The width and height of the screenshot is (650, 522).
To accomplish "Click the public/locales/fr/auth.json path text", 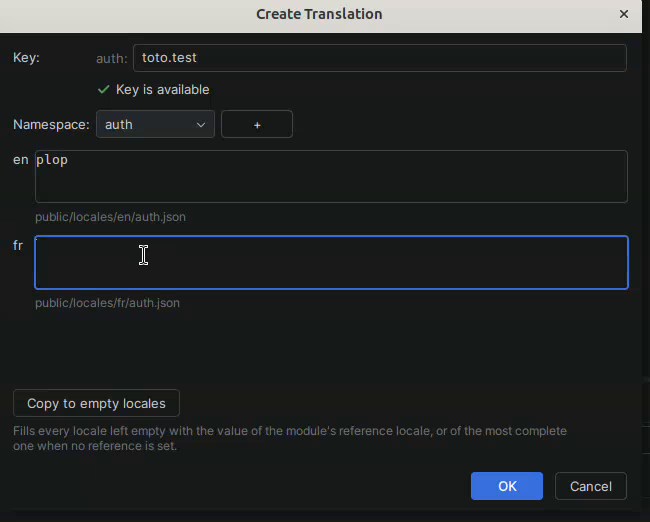I will coord(107,303).
